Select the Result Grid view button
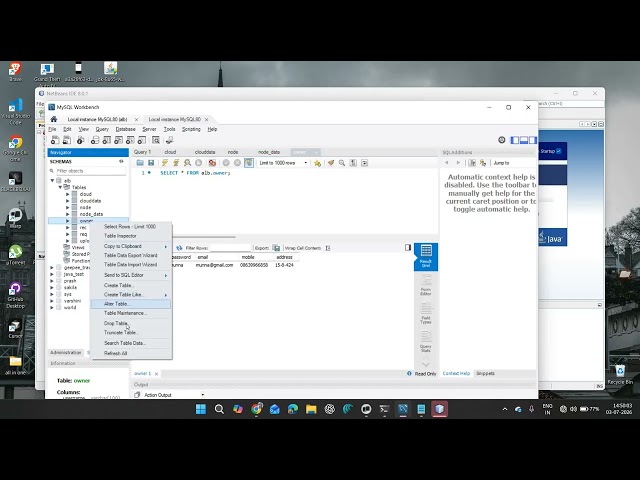 pyautogui.click(x=426, y=256)
